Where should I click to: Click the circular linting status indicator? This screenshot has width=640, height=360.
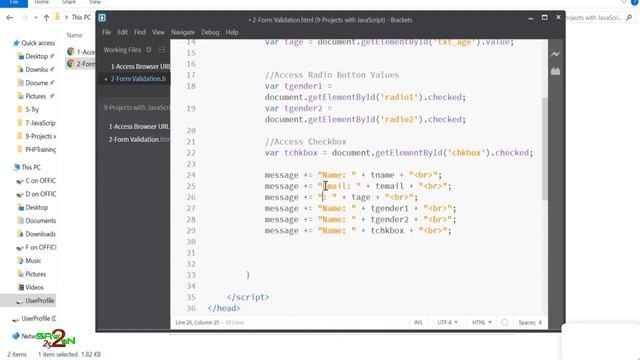pyautogui.click(x=504, y=322)
